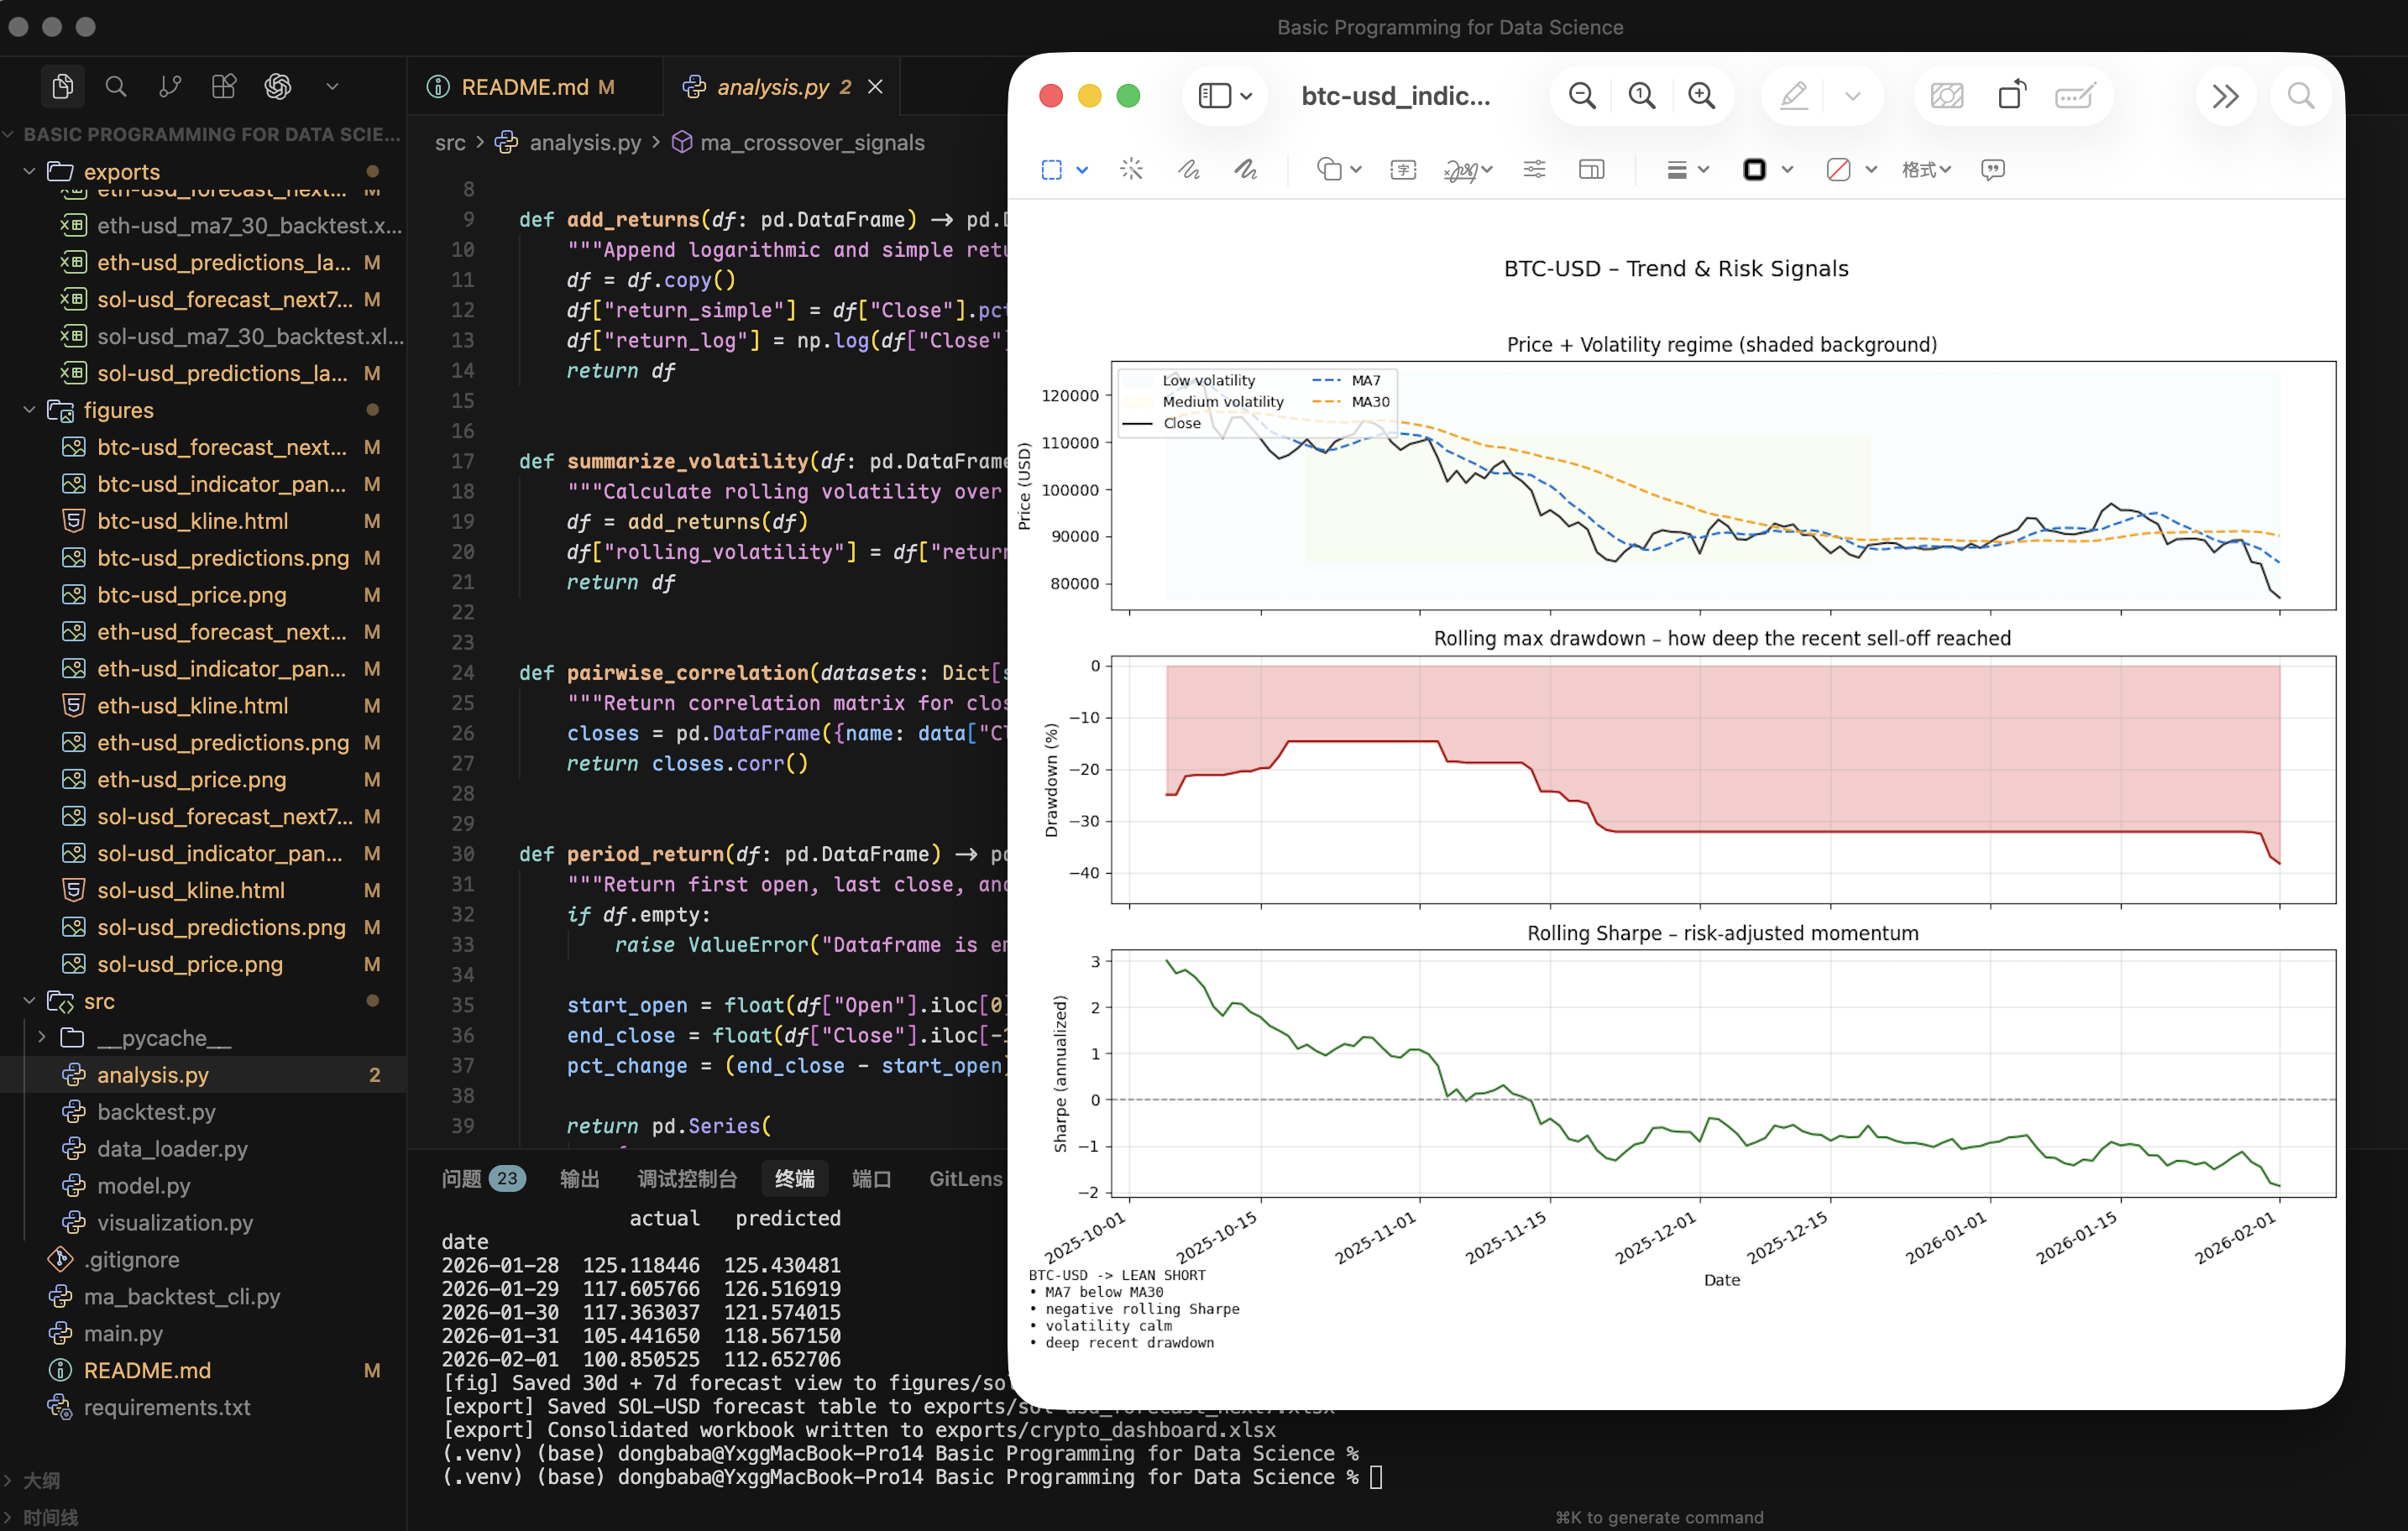
Task: Launch the ChatGPT extension icon in sidebar
Action: (x=278, y=86)
